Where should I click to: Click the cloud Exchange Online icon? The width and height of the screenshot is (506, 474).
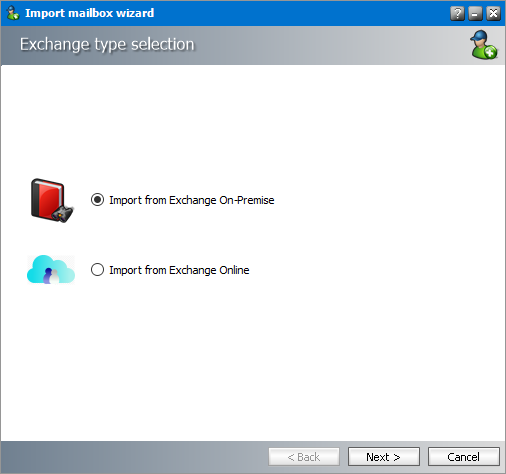(51, 270)
